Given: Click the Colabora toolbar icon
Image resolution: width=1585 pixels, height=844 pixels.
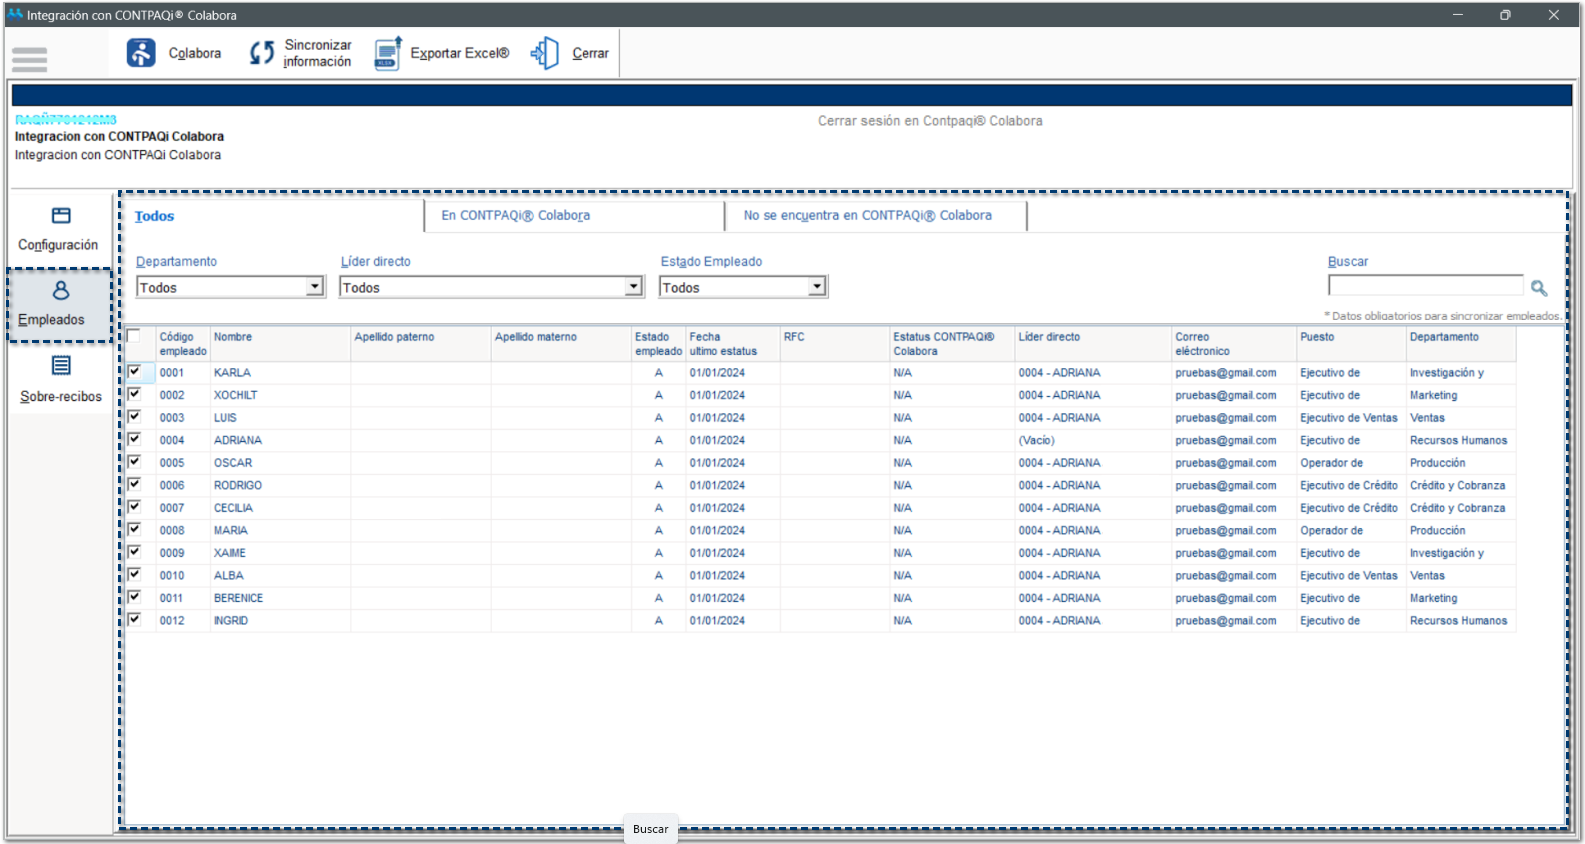Looking at the screenshot, I should pos(141,53).
